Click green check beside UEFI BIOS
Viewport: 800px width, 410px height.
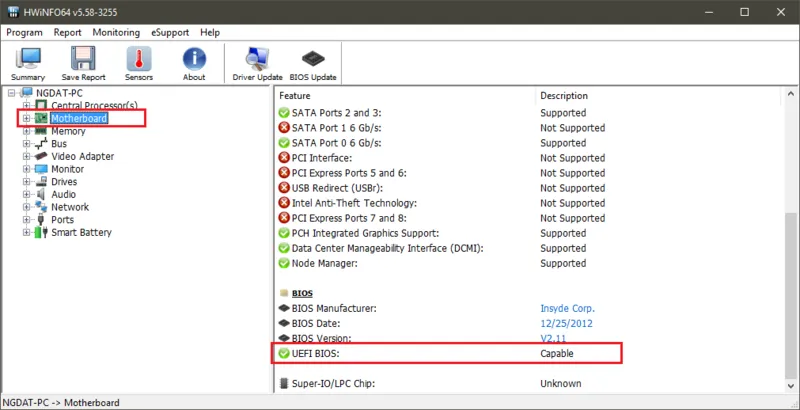click(x=284, y=353)
